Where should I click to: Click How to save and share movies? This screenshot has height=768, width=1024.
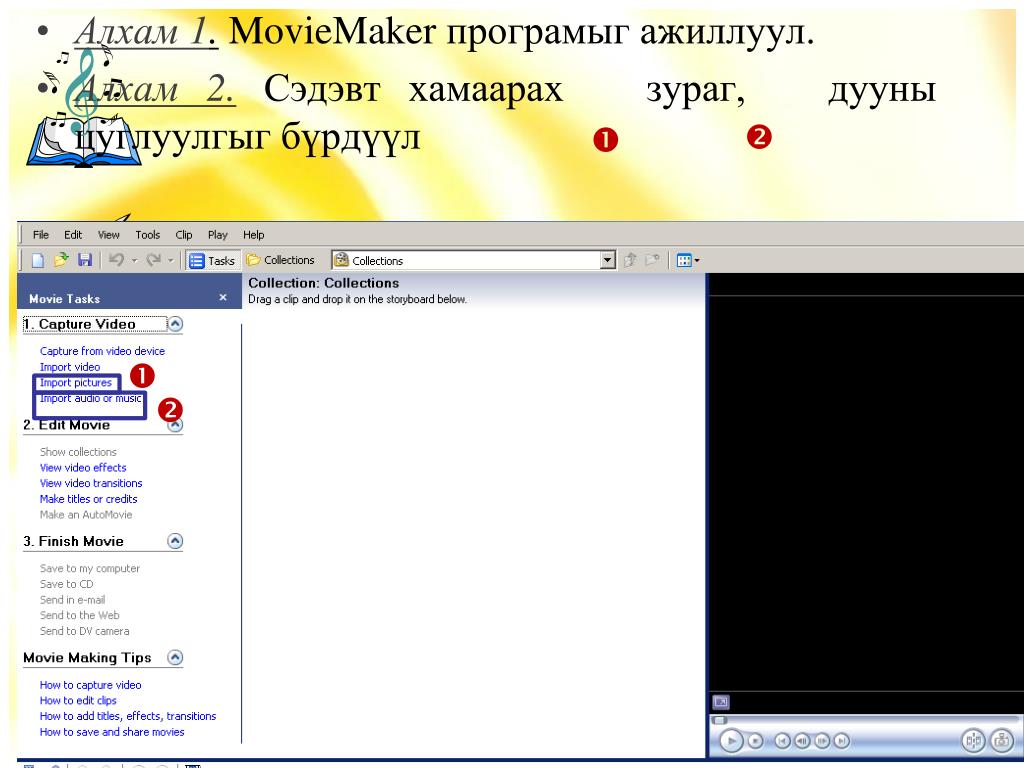point(112,732)
